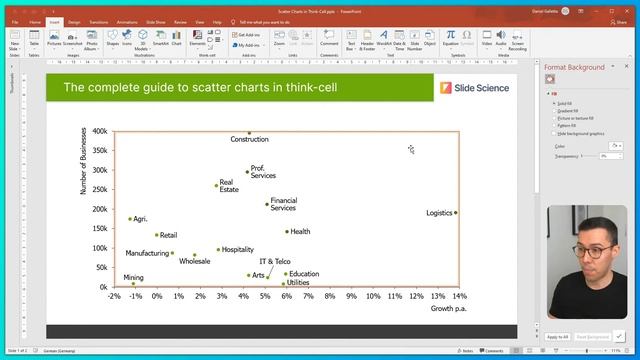Collapse the Fill section
Image resolution: width=640 pixels, height=360 pixels.
click(x=548, y=94)
